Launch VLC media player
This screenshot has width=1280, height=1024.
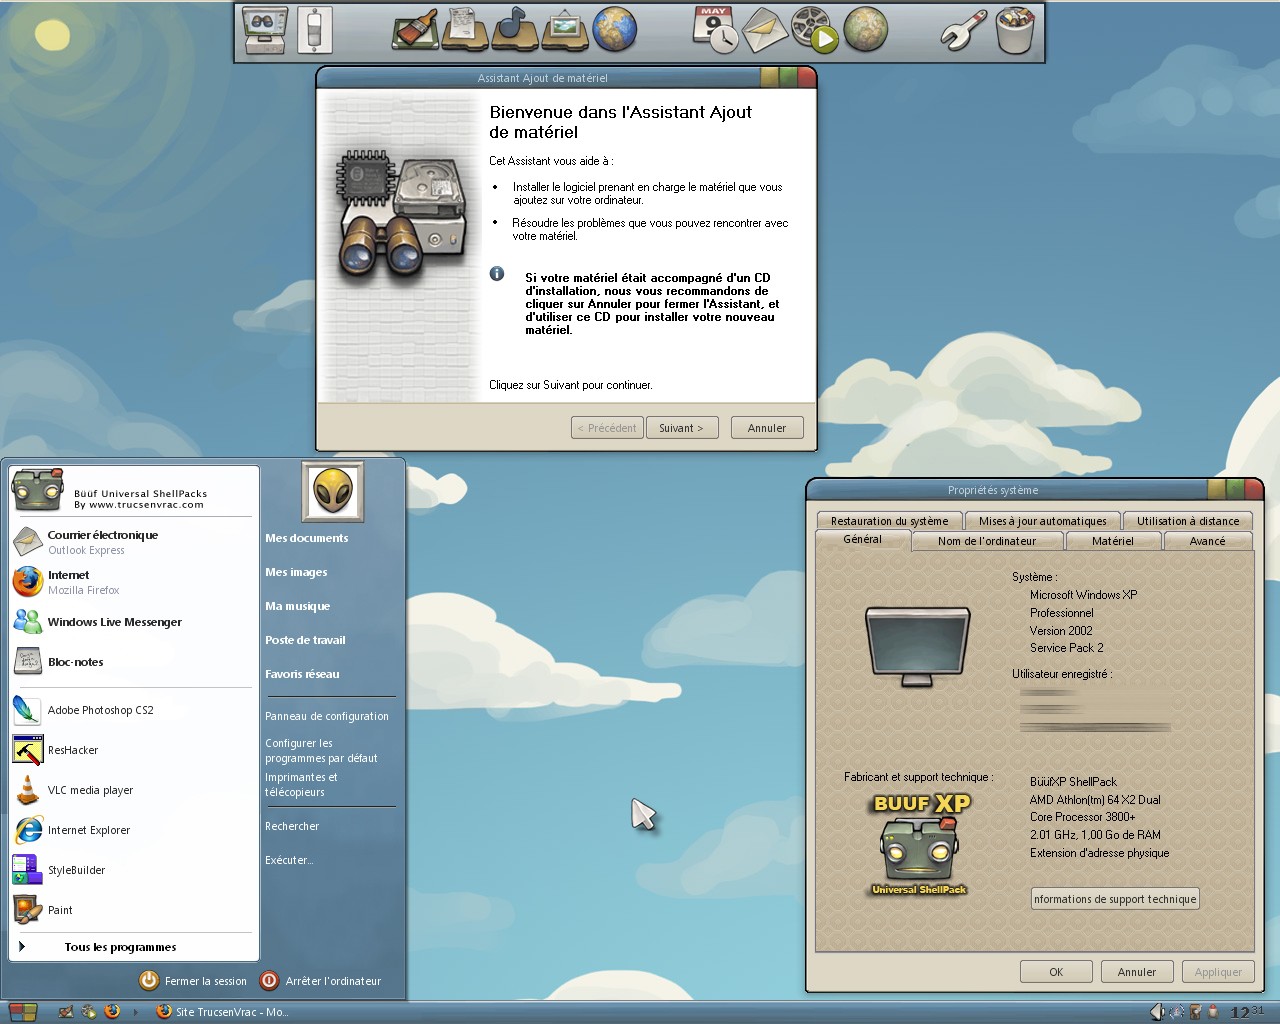click(x=133, y=790)
